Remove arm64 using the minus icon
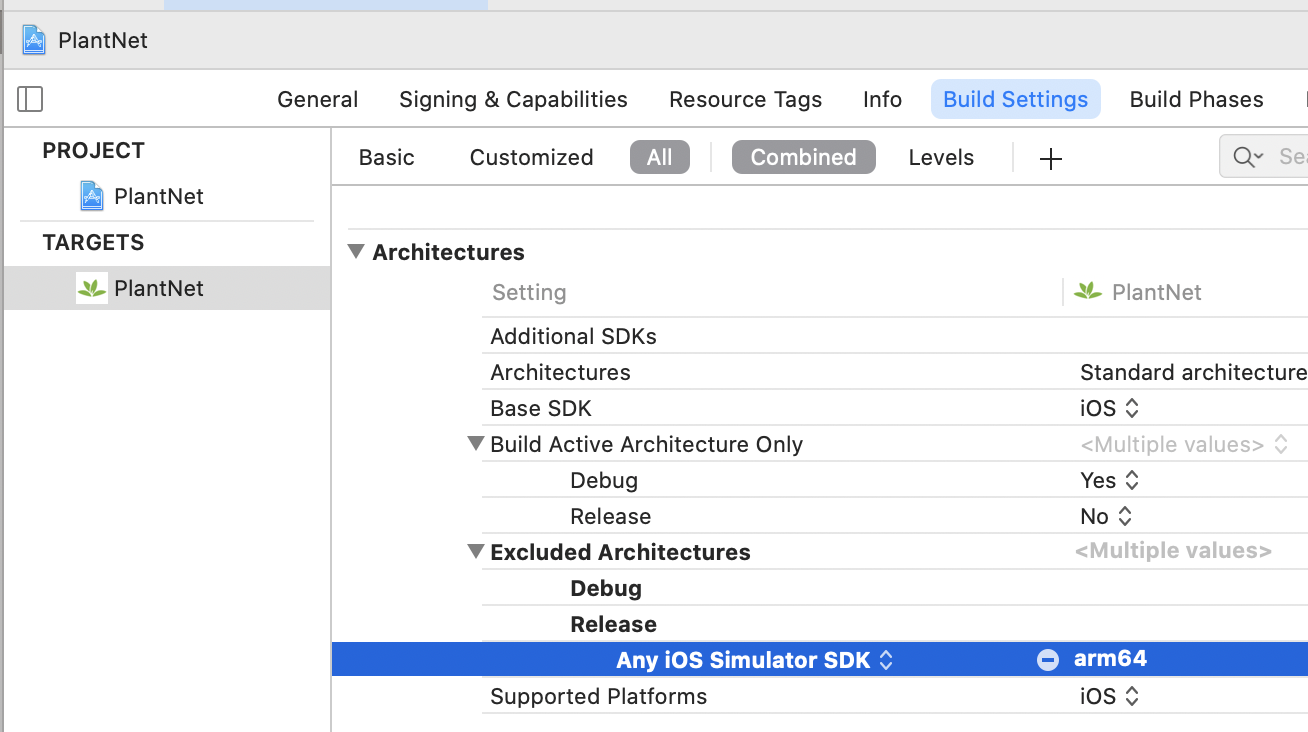The image size is (1308, 732). point(1047,659)
